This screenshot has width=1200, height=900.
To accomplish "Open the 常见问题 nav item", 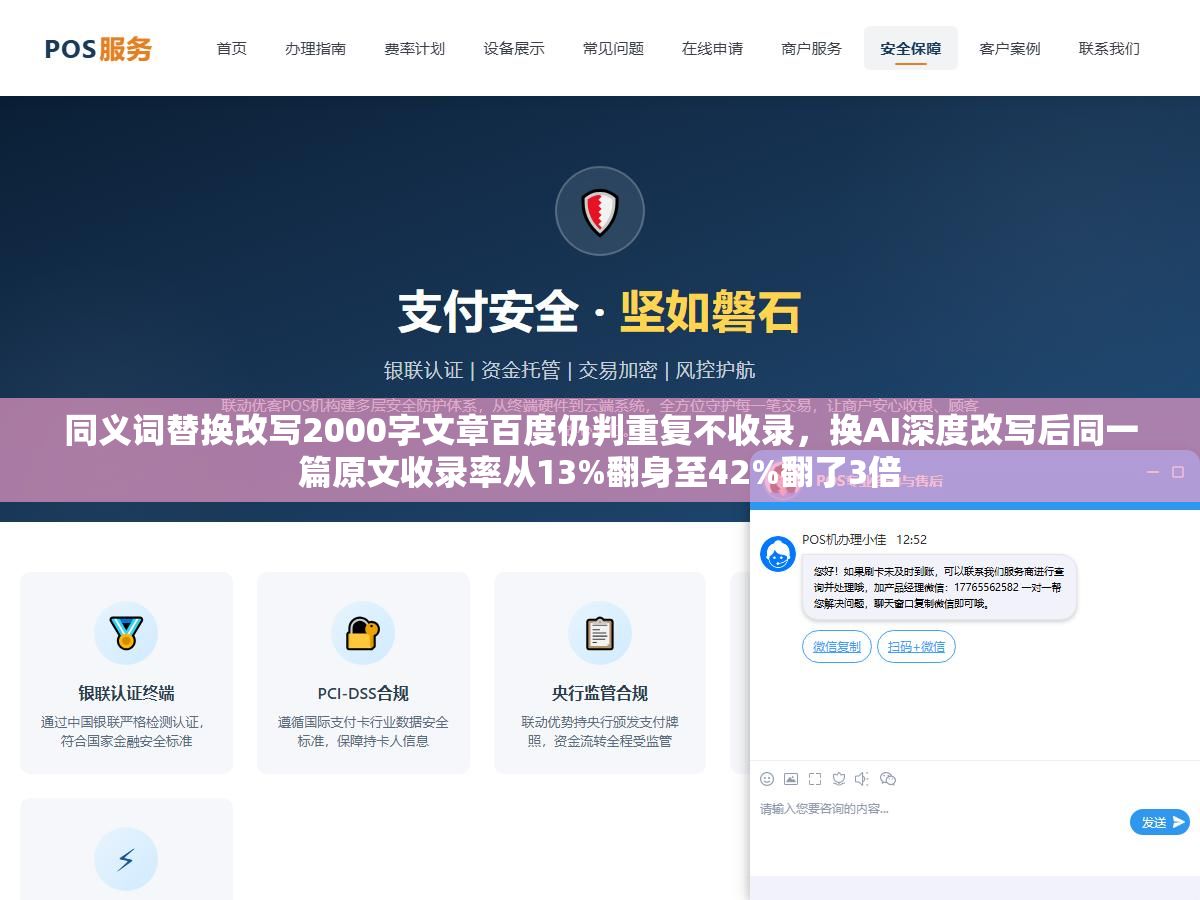I will pos(613,48).
